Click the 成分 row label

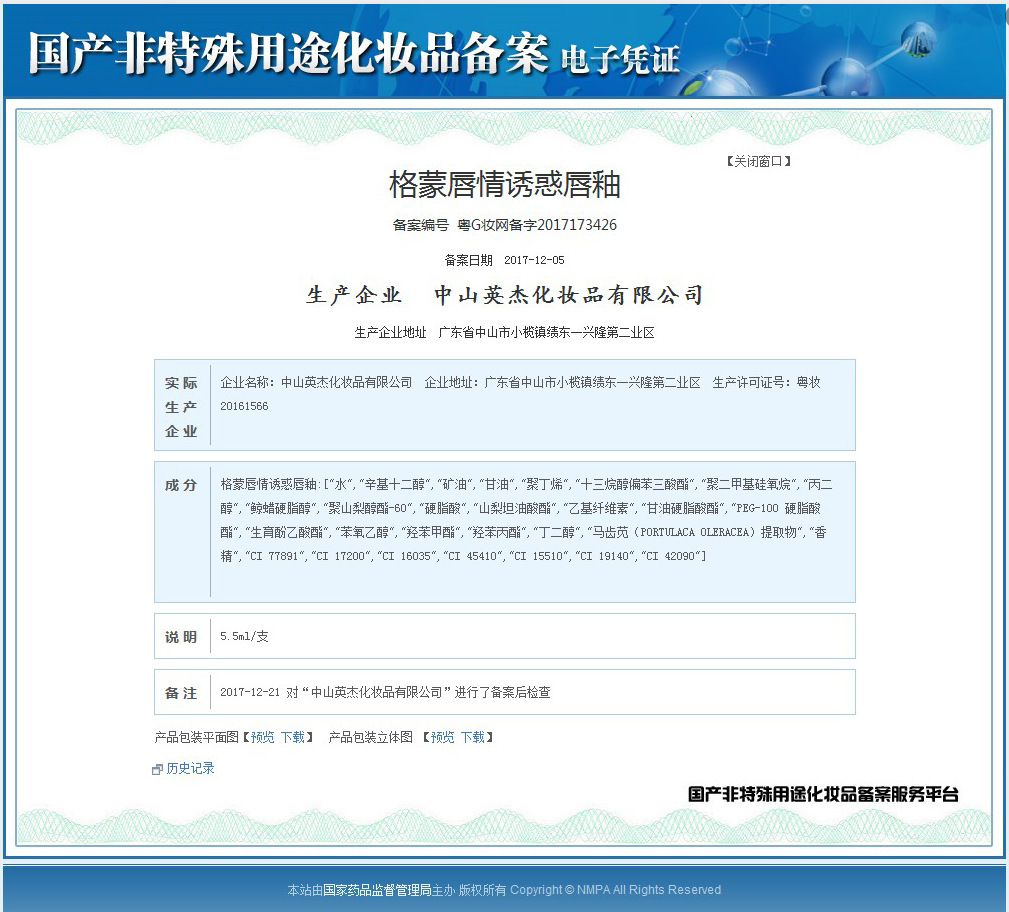181,485
